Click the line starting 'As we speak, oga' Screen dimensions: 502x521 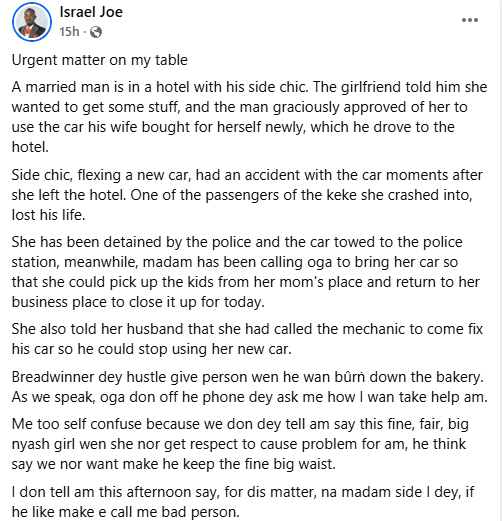tap(250, 397)
